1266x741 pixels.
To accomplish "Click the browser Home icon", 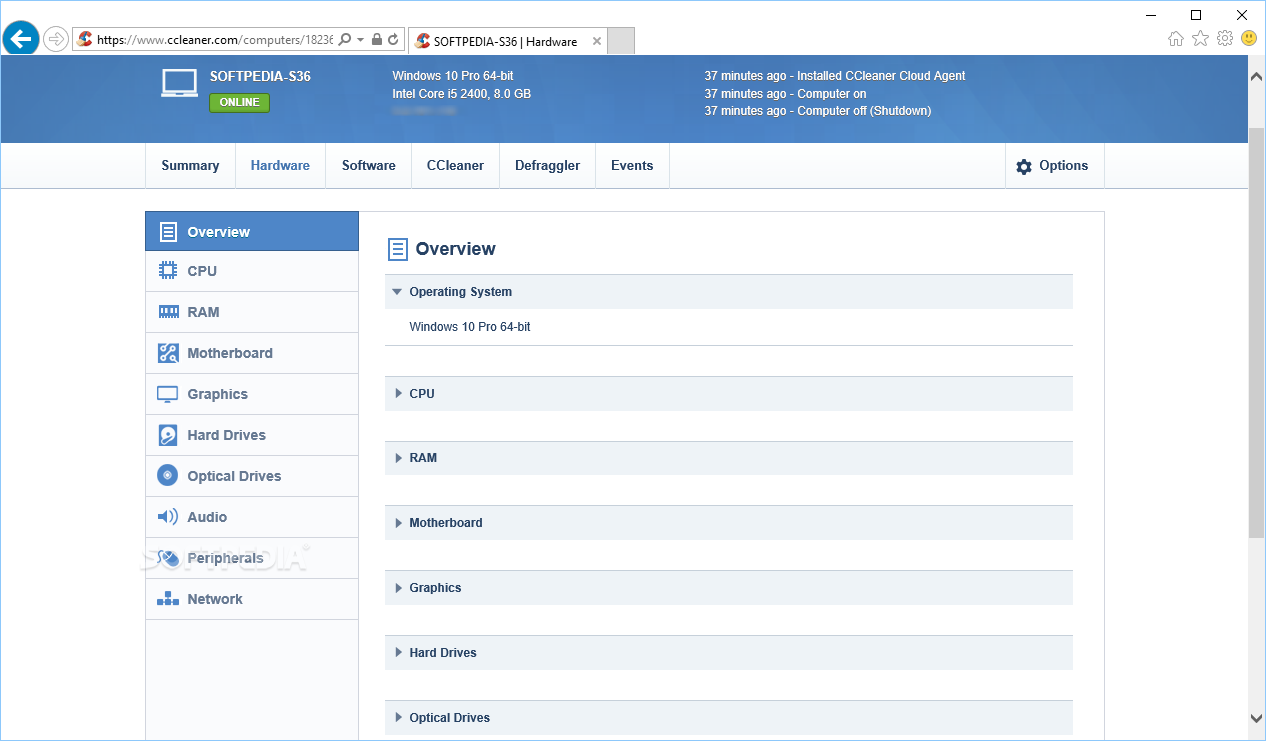I will (x=1176, y=39).
